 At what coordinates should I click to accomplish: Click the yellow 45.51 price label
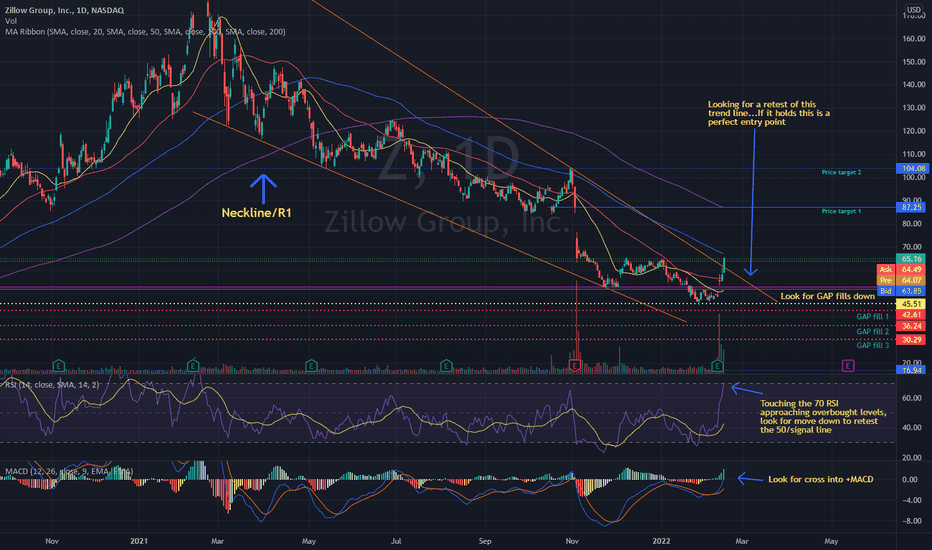pos(912,304)
